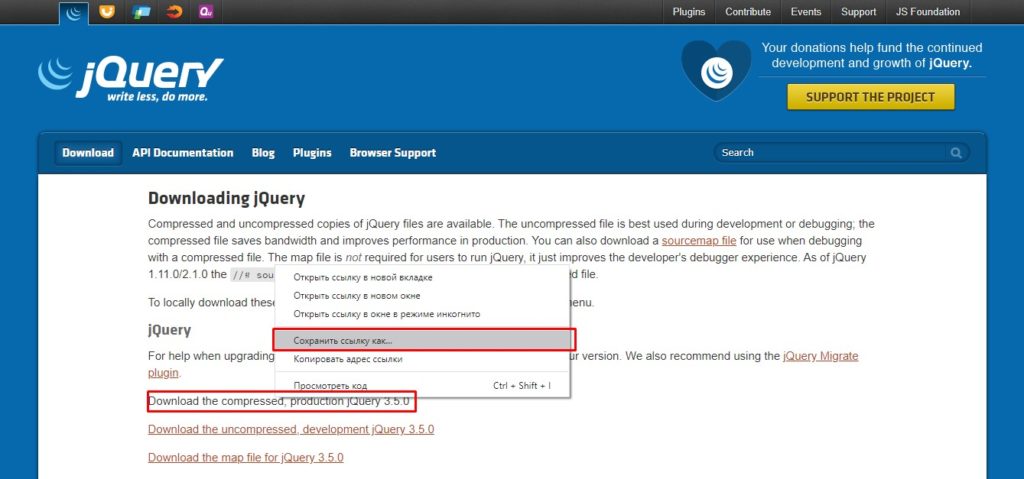Click the donation heart icon

tap(716, 71)
